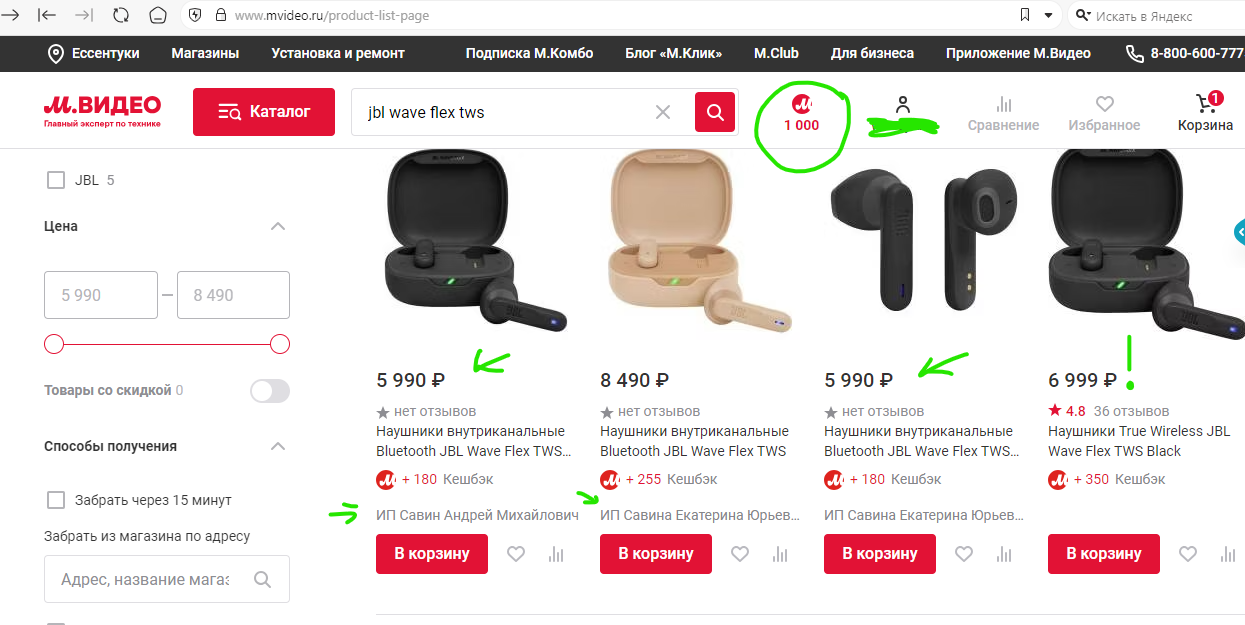
Task: Click the user profile icon
Action: pos(903,104)
